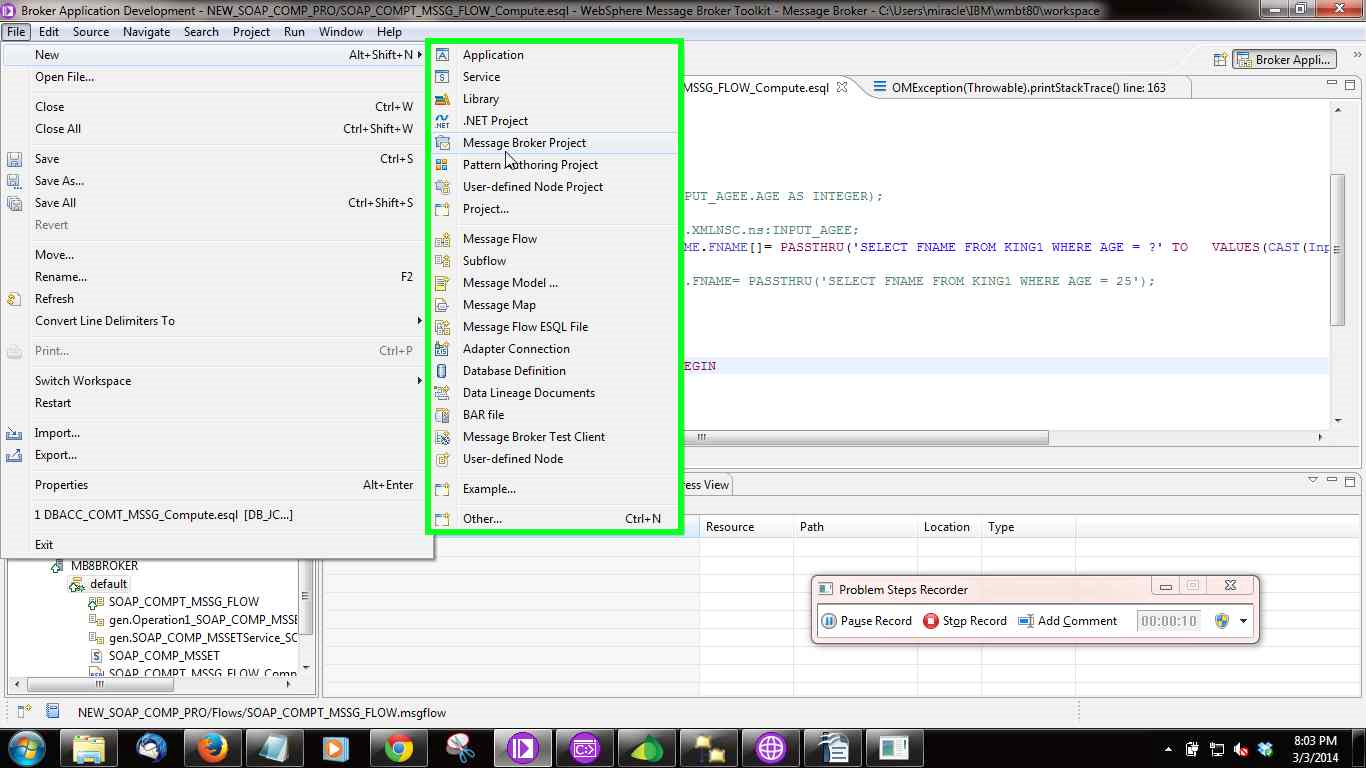Click the Subflow icon
The image size is (1366, 768).
coord(442,261)
